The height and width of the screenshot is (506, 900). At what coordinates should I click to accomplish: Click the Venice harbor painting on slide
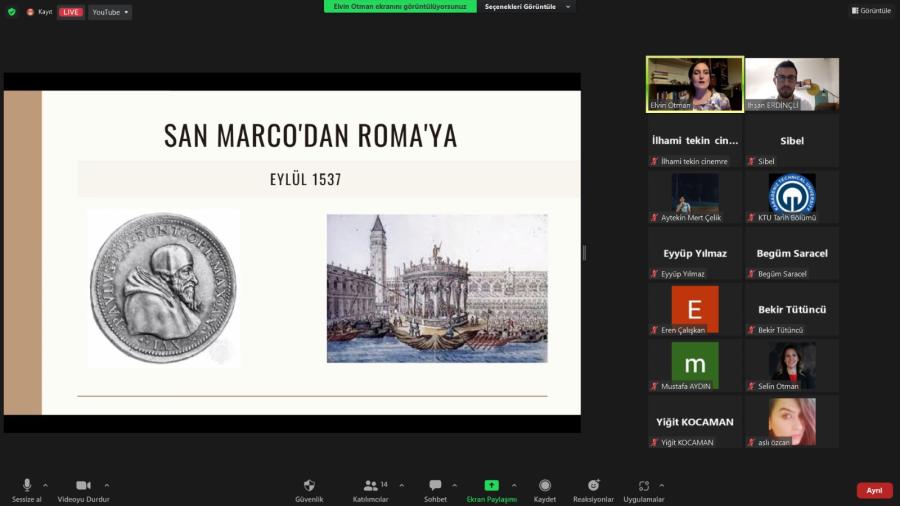437,289
